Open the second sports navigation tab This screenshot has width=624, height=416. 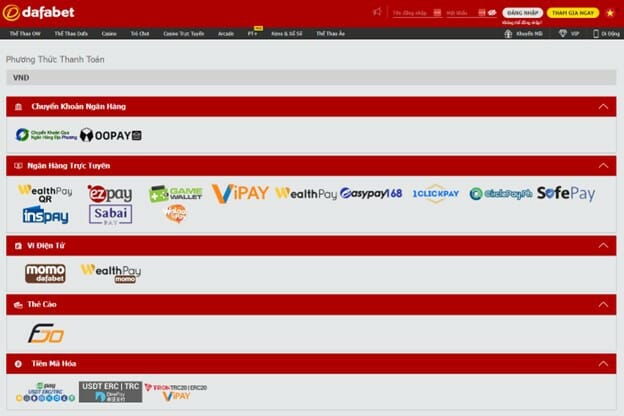click(x=71, y=34)
